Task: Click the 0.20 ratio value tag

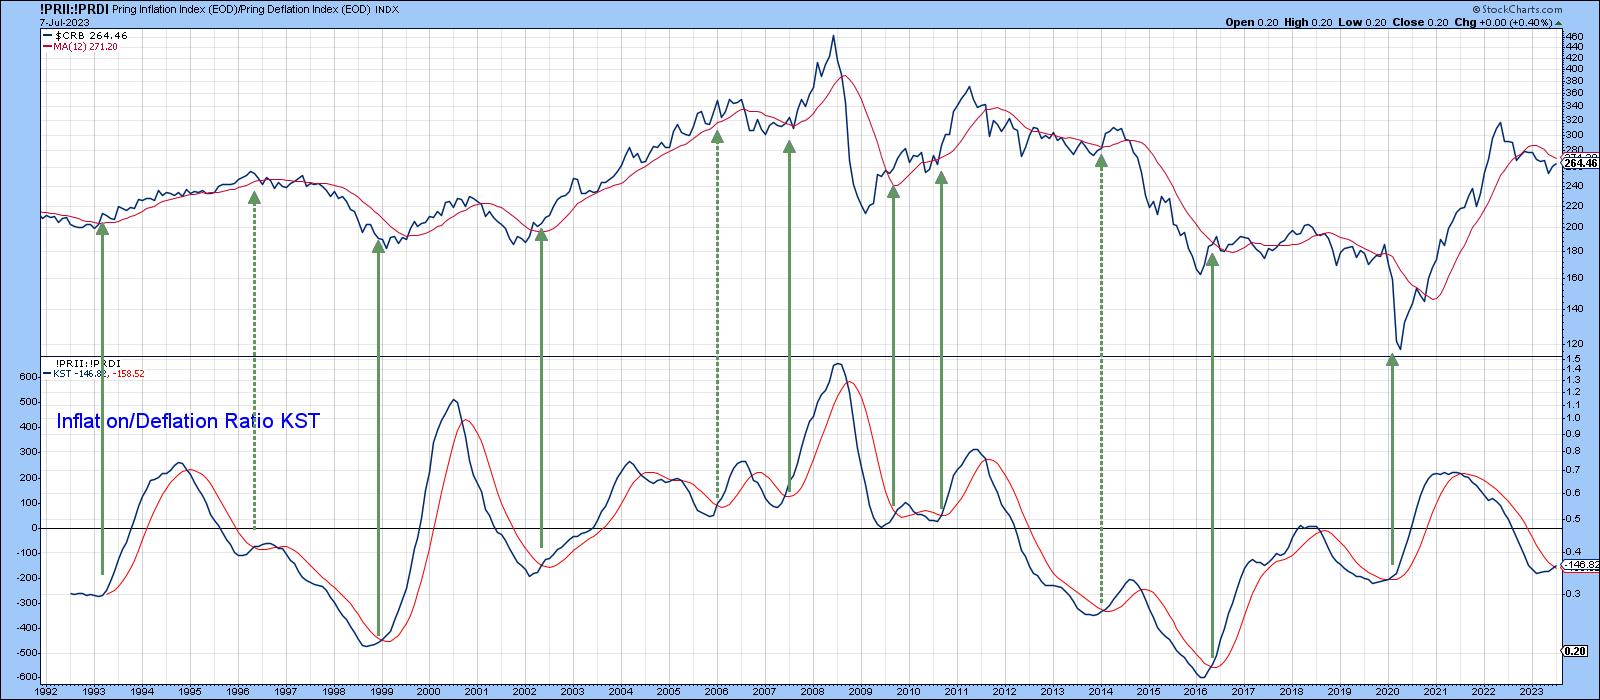Action: tap(1575, 651)
